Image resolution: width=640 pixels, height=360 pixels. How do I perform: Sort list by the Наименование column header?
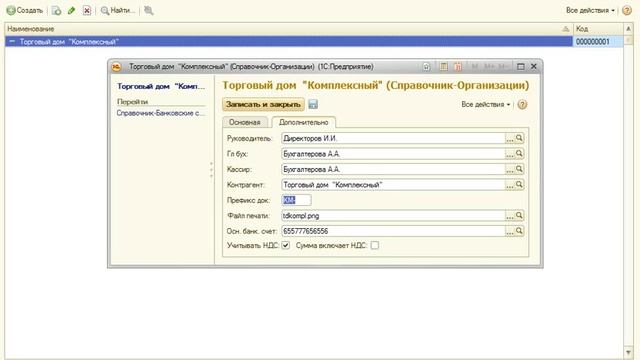pyautogui.click(x=289, y=29)
